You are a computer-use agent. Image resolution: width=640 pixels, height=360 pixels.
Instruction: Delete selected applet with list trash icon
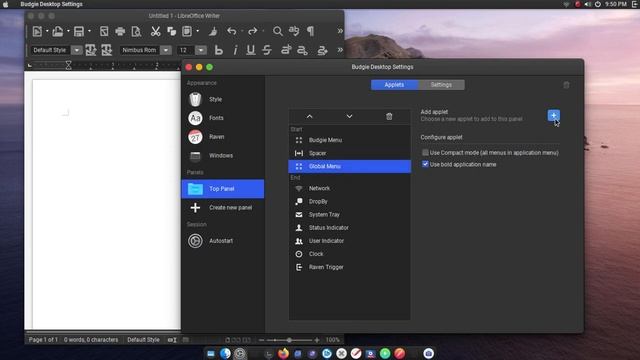[389, 117]
